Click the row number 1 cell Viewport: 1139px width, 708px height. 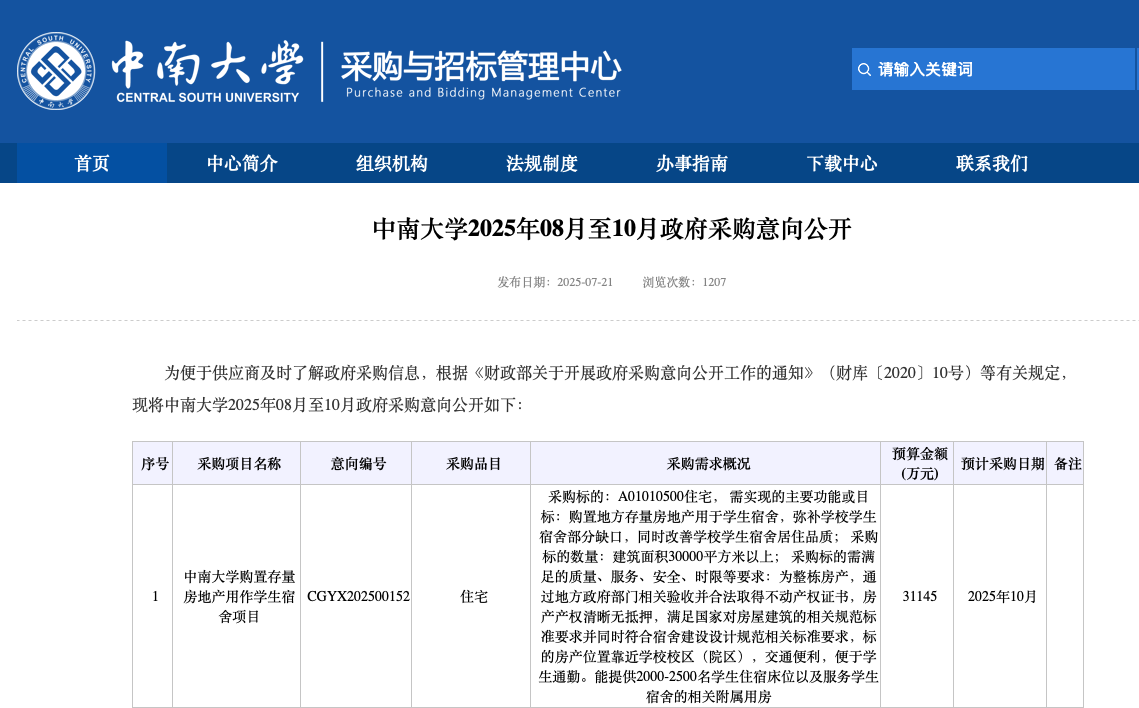(x=155, y=596)
